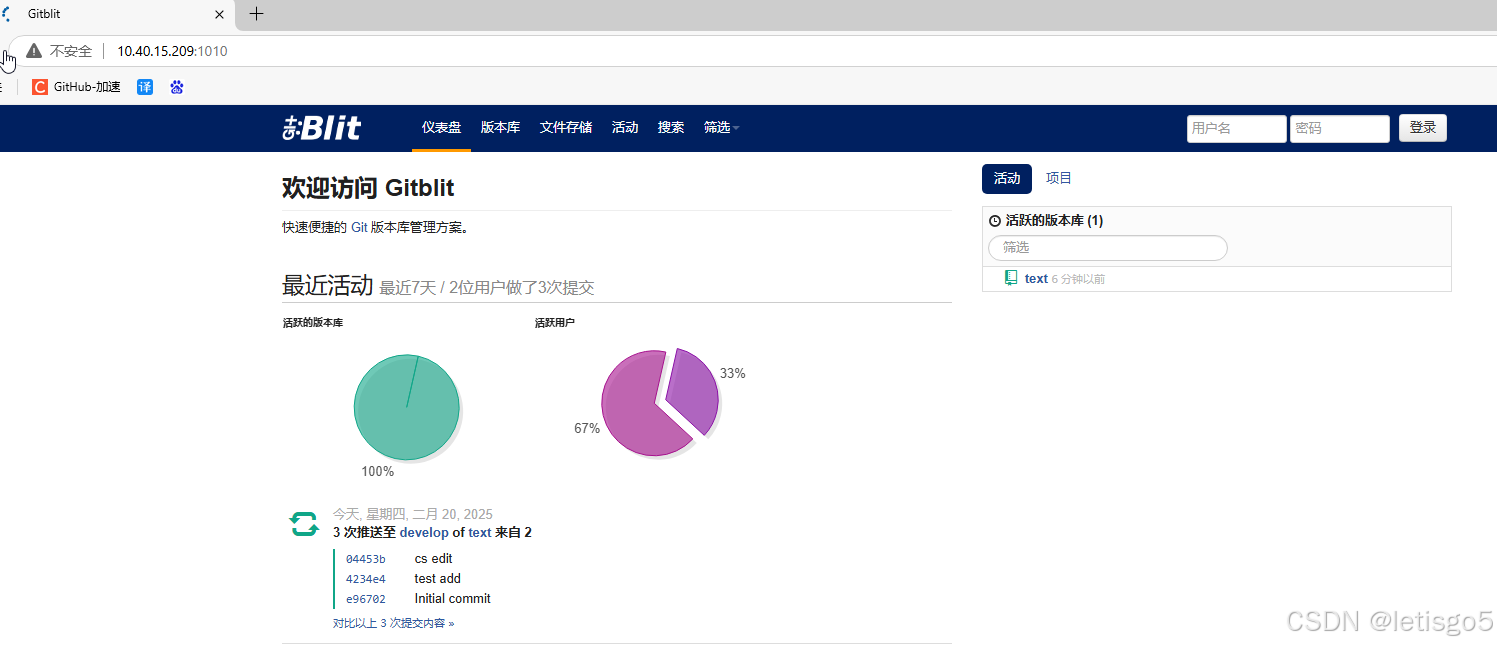Viewport: 1497px width, 647px height.
Task: Open the 活动 item in navbar
Action: tap(625, 127)
